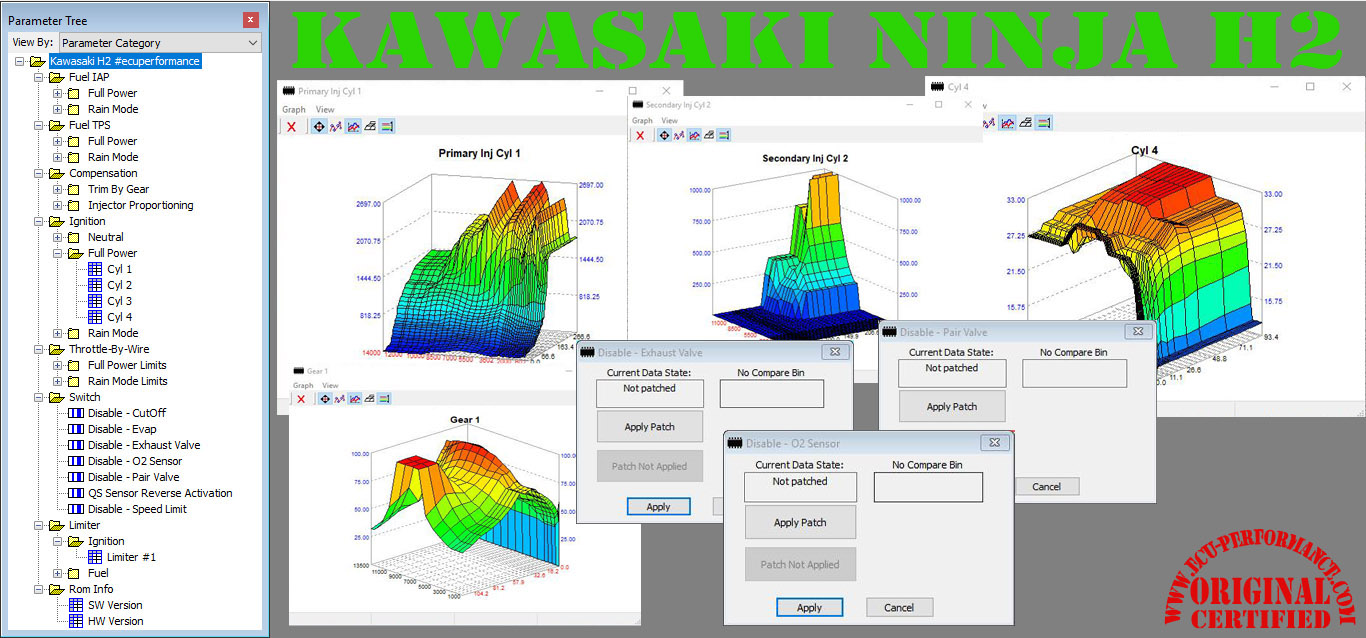Select the crosshair rotate icon in Gear 1 window
The width and height of the screenshot is (1366, 638).
(326, 399)
